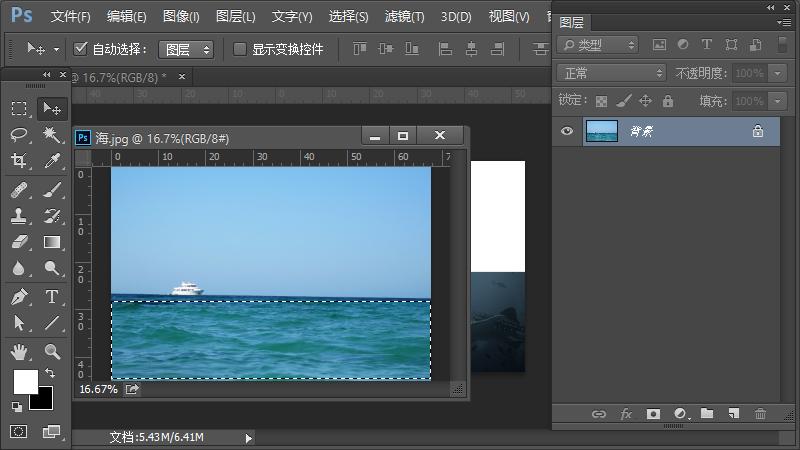Select the Eraser tool
The width and height of the screenshot is (800, 450).
tap(19, 242)
